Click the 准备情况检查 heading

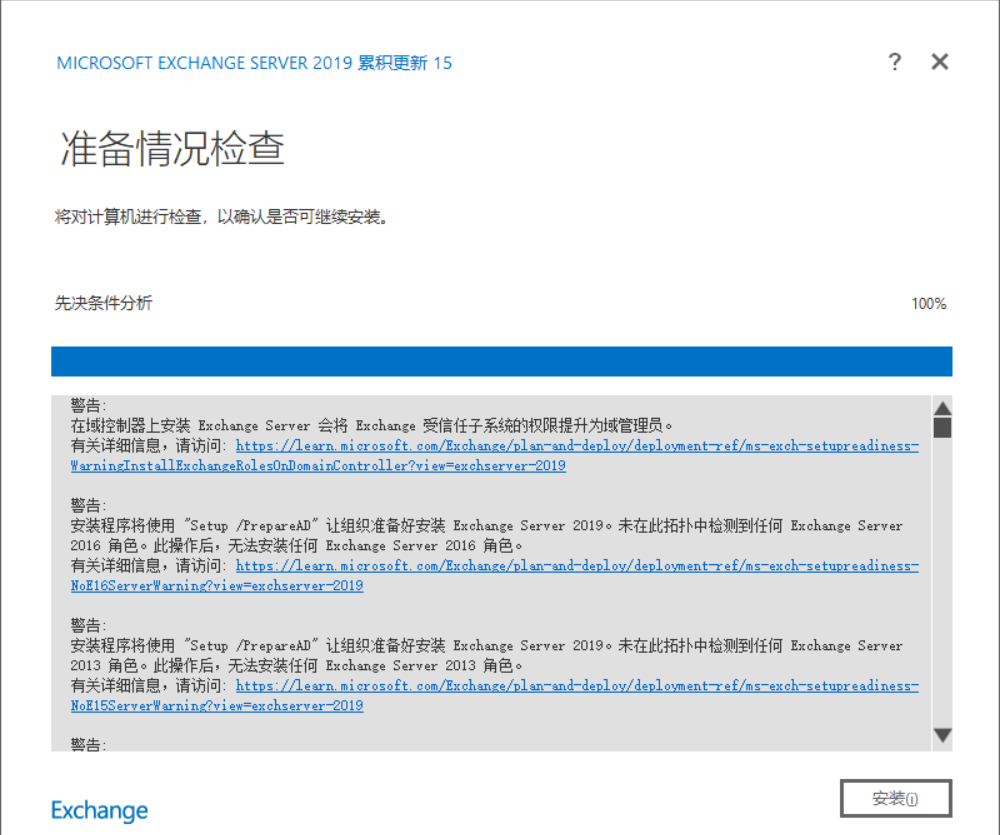172,149
